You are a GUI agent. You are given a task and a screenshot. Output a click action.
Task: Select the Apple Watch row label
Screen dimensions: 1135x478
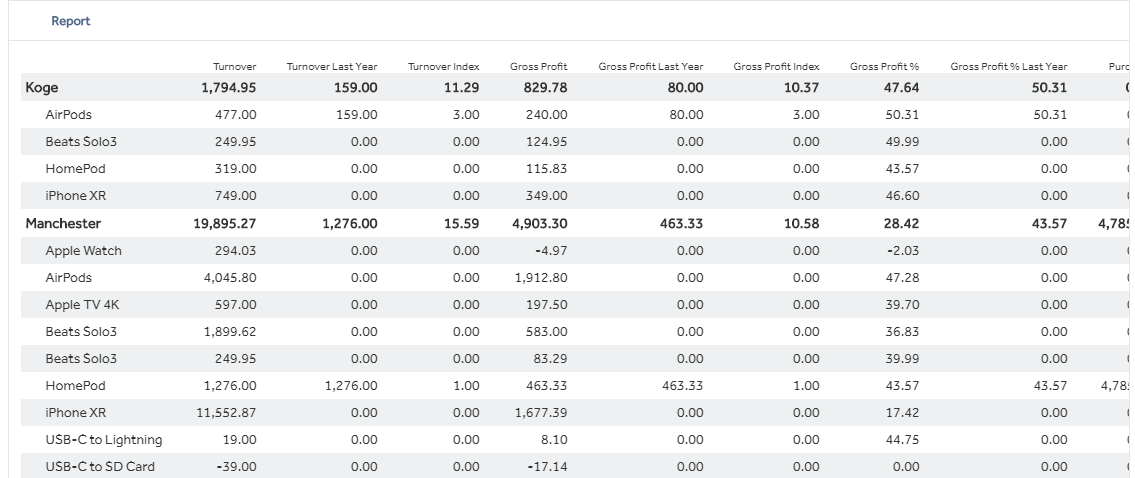[83, 251]
